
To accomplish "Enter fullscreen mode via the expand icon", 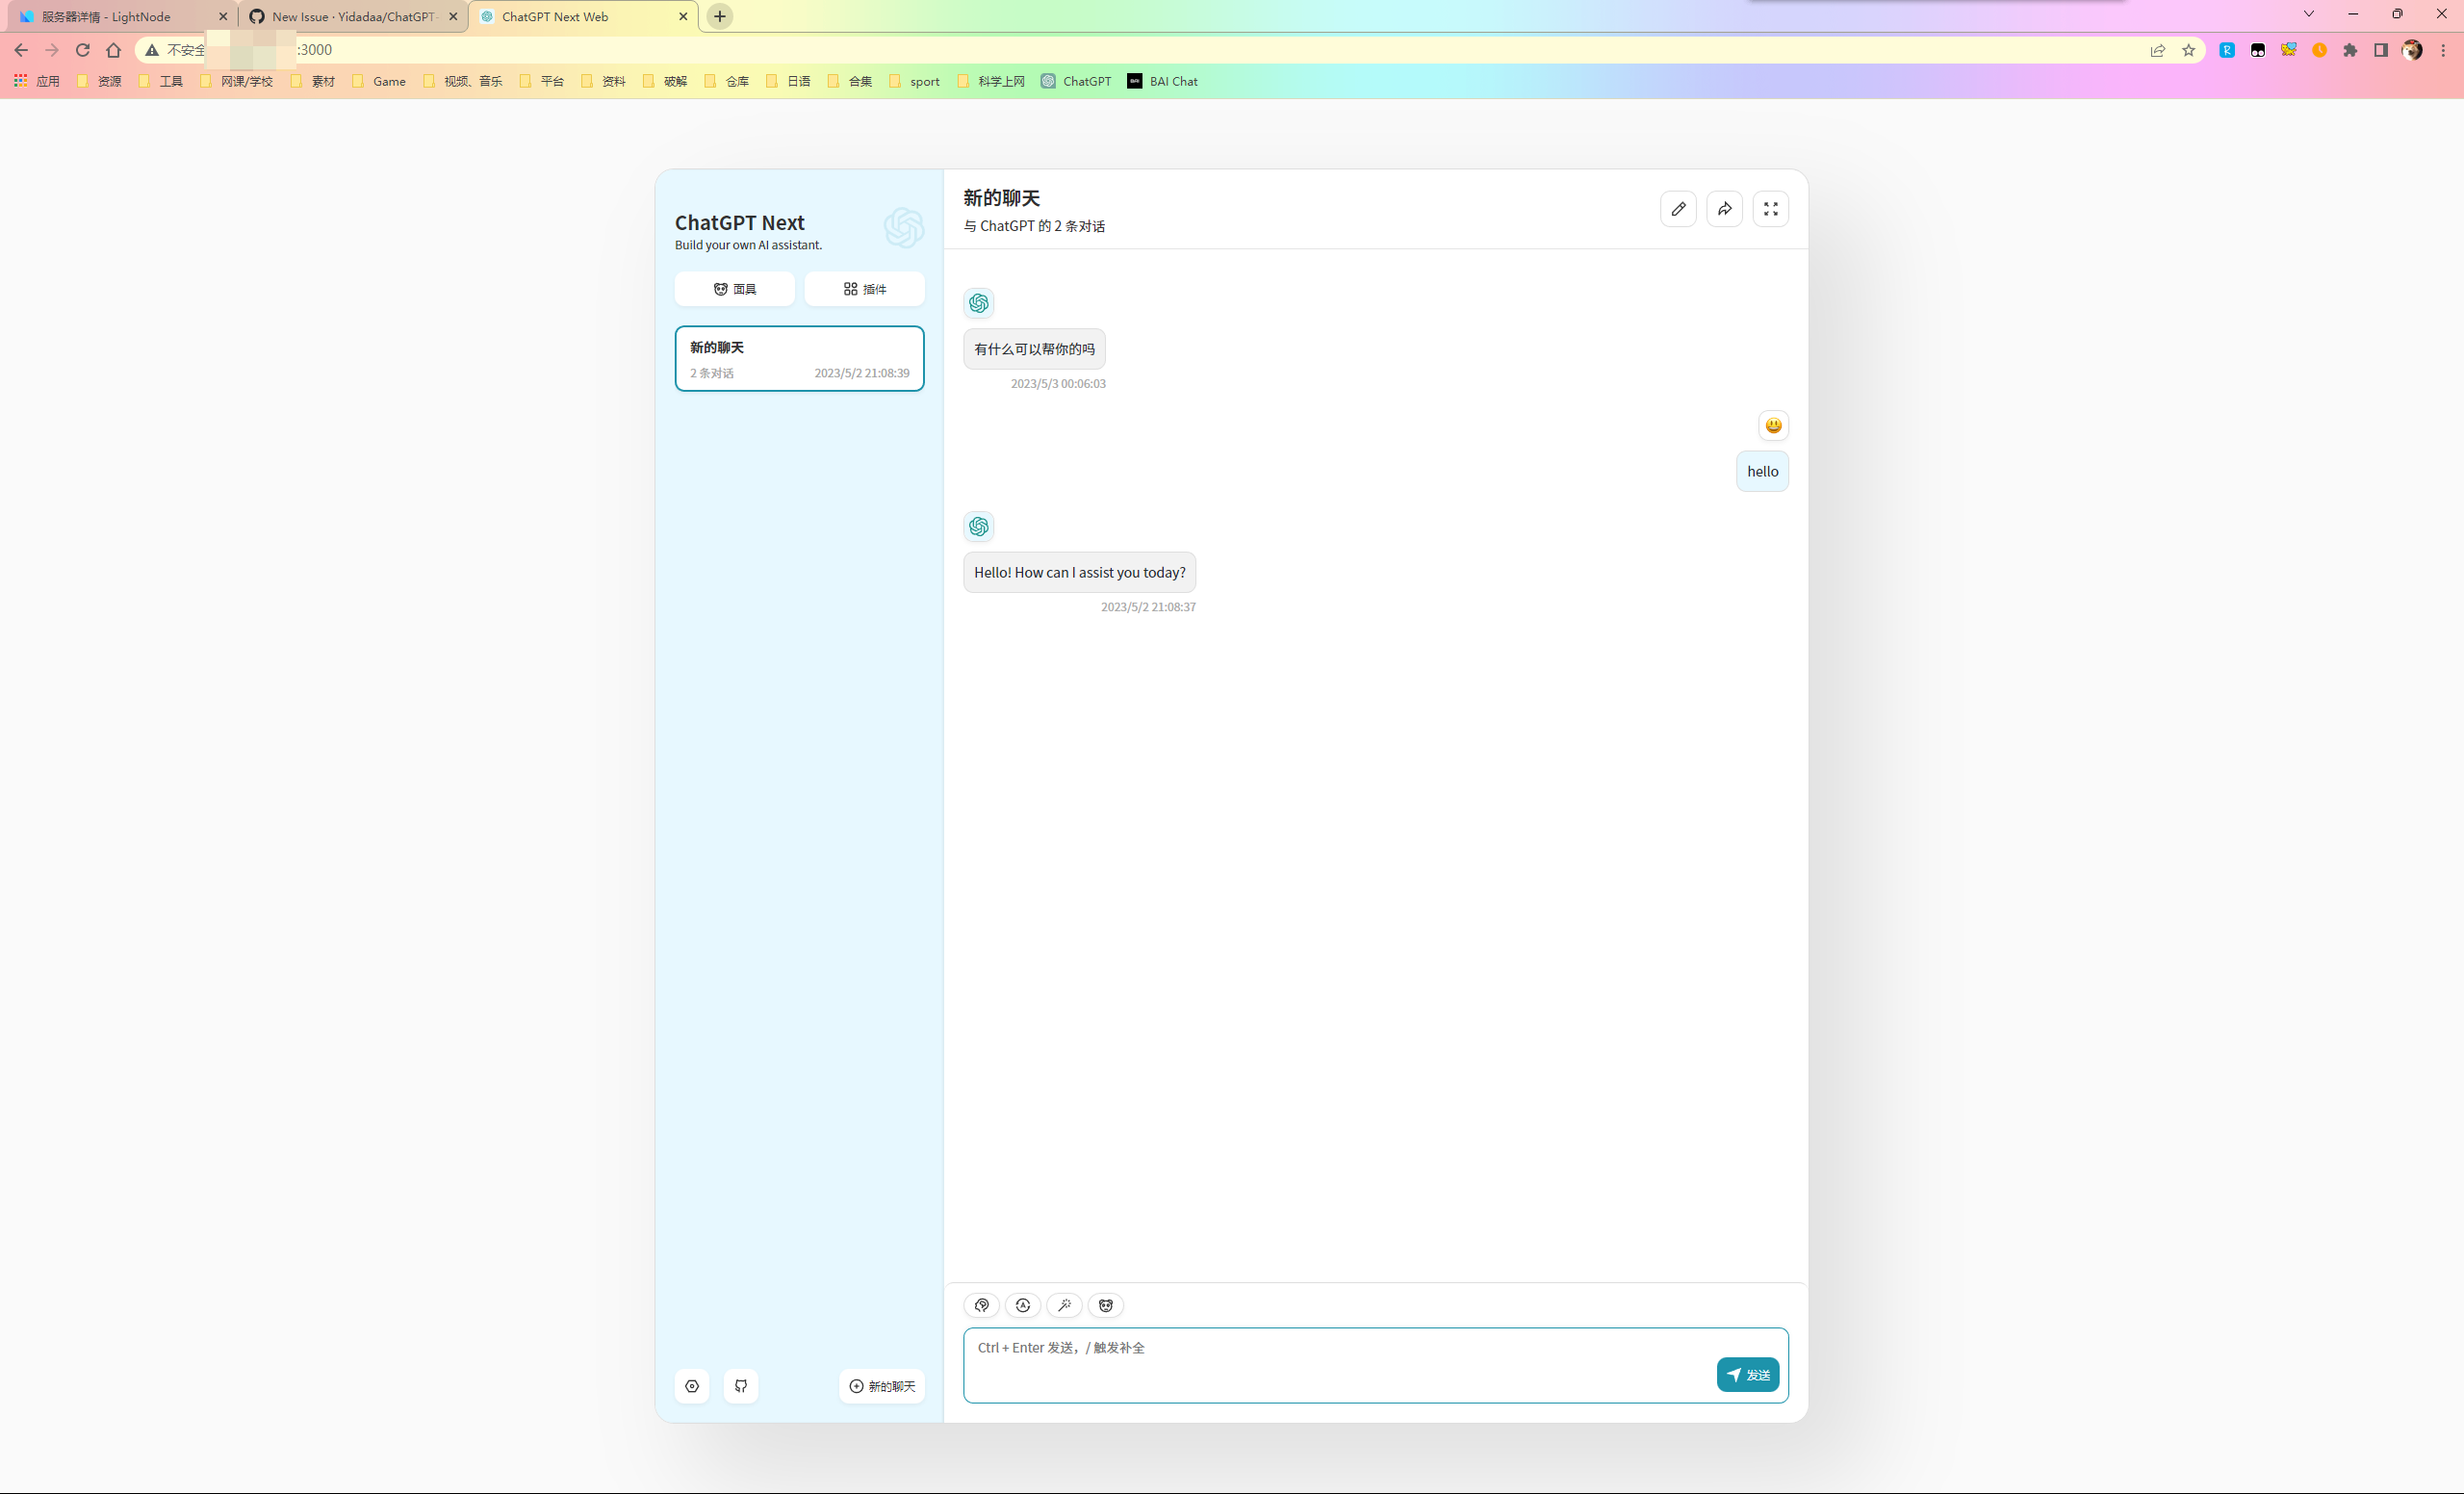I will click(x=1770, y=209).
